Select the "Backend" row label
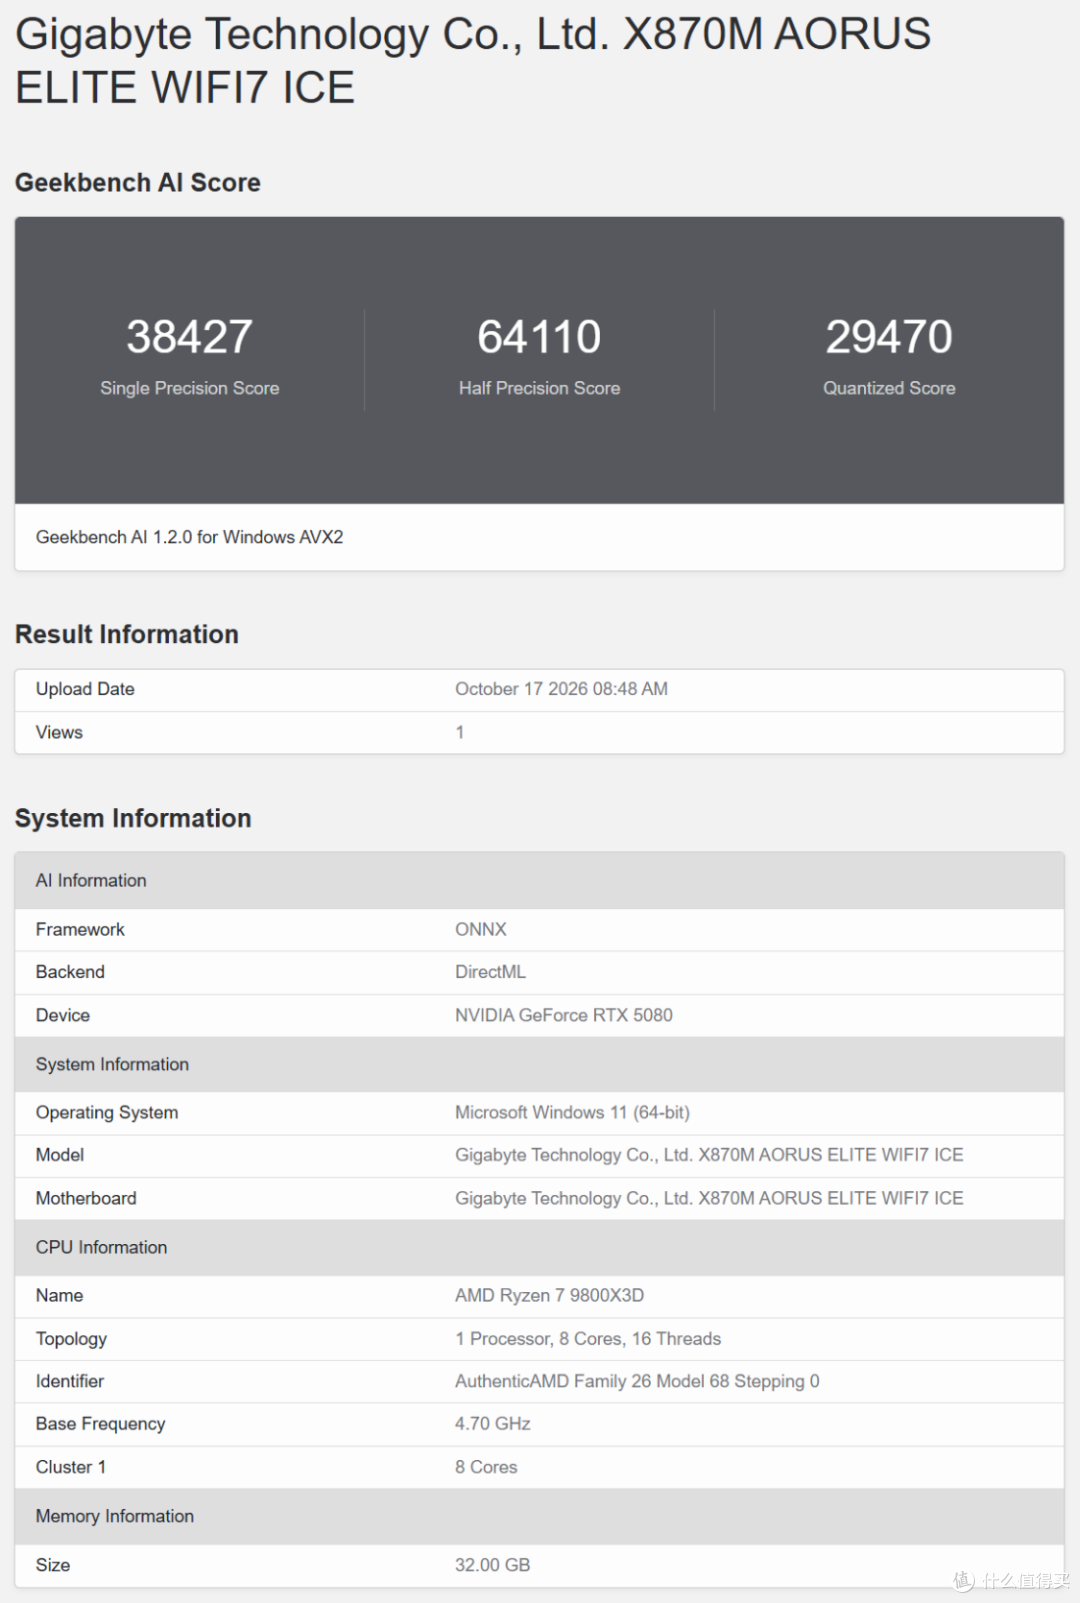The width and height of the screenshot is (1080, 1603). pos(70,972)
